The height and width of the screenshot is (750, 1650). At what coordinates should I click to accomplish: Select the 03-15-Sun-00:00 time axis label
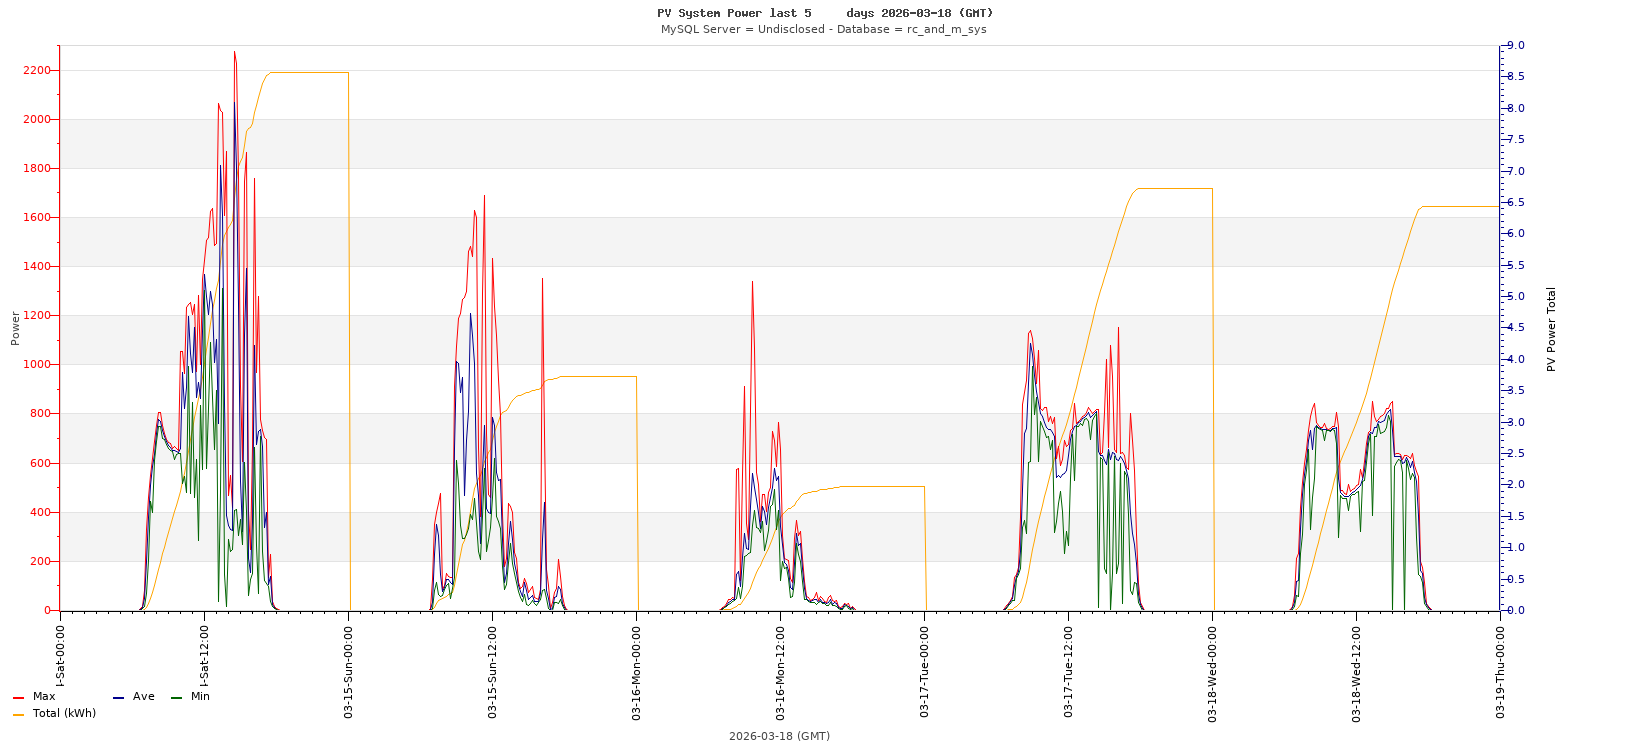point(349,670)
